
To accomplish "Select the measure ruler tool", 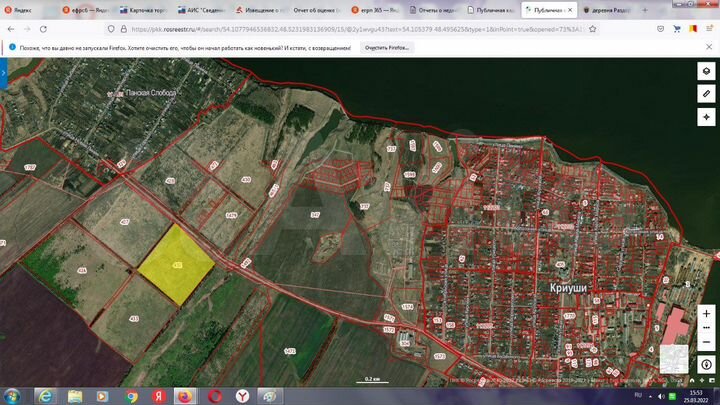I will click(x=706, y=93).
